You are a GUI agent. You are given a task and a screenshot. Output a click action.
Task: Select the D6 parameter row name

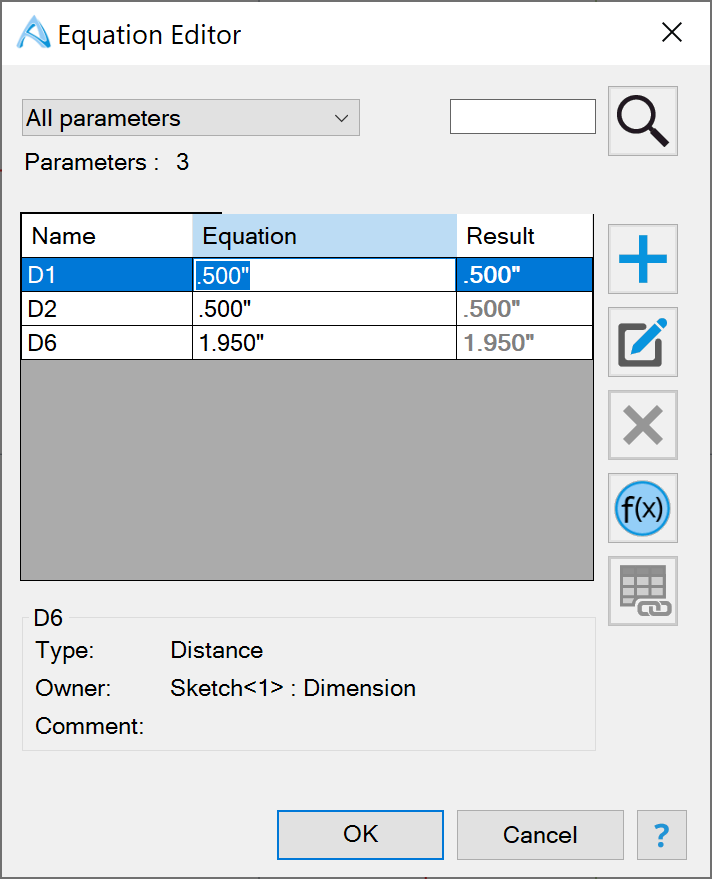[107, 343]
